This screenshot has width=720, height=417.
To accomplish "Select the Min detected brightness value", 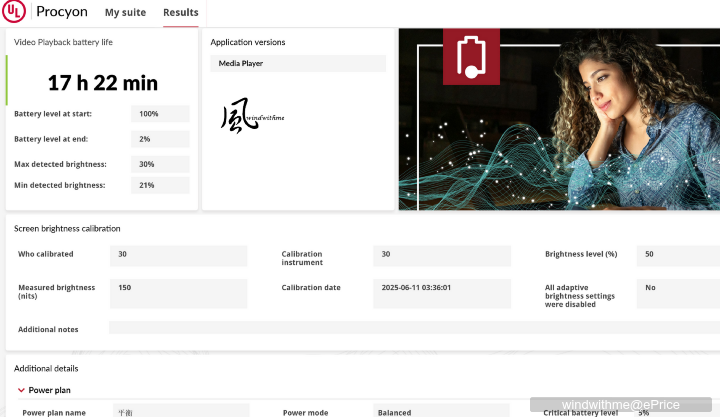I will point(160,185).
